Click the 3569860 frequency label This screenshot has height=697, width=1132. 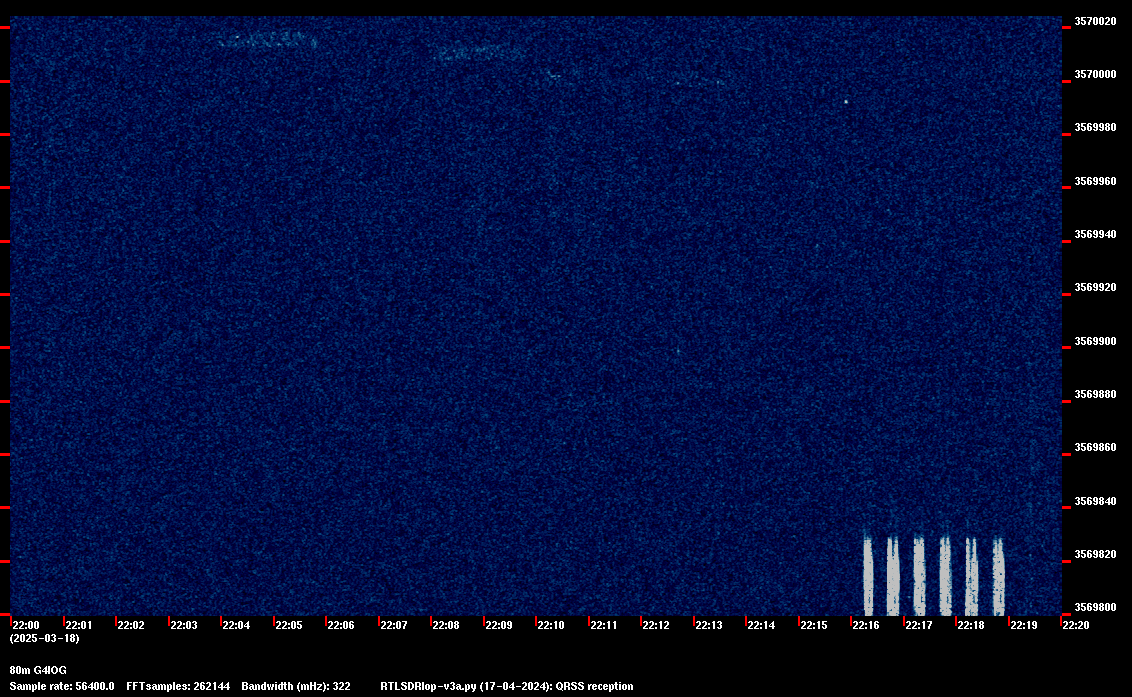(x=1095, y=448)
